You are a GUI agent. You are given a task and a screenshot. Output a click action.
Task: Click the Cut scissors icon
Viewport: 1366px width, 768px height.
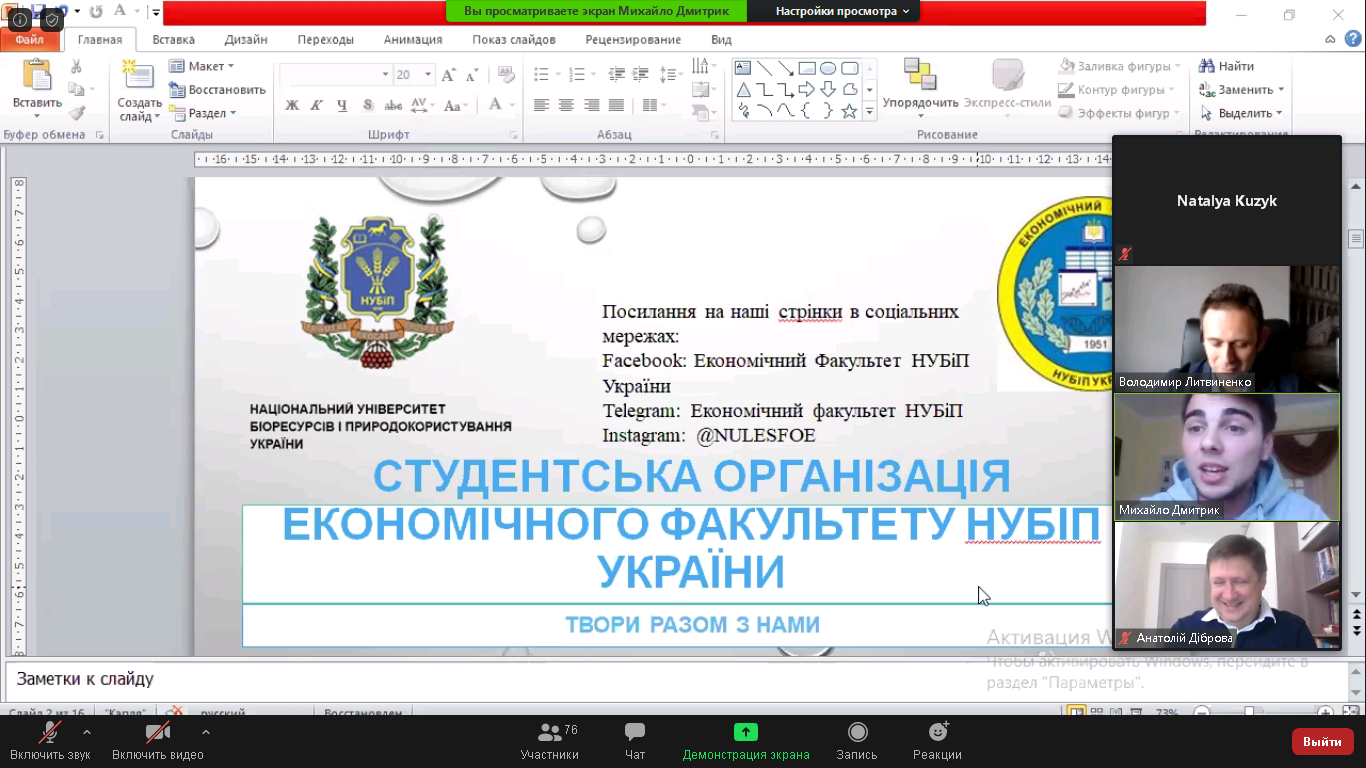click(77, 66)
